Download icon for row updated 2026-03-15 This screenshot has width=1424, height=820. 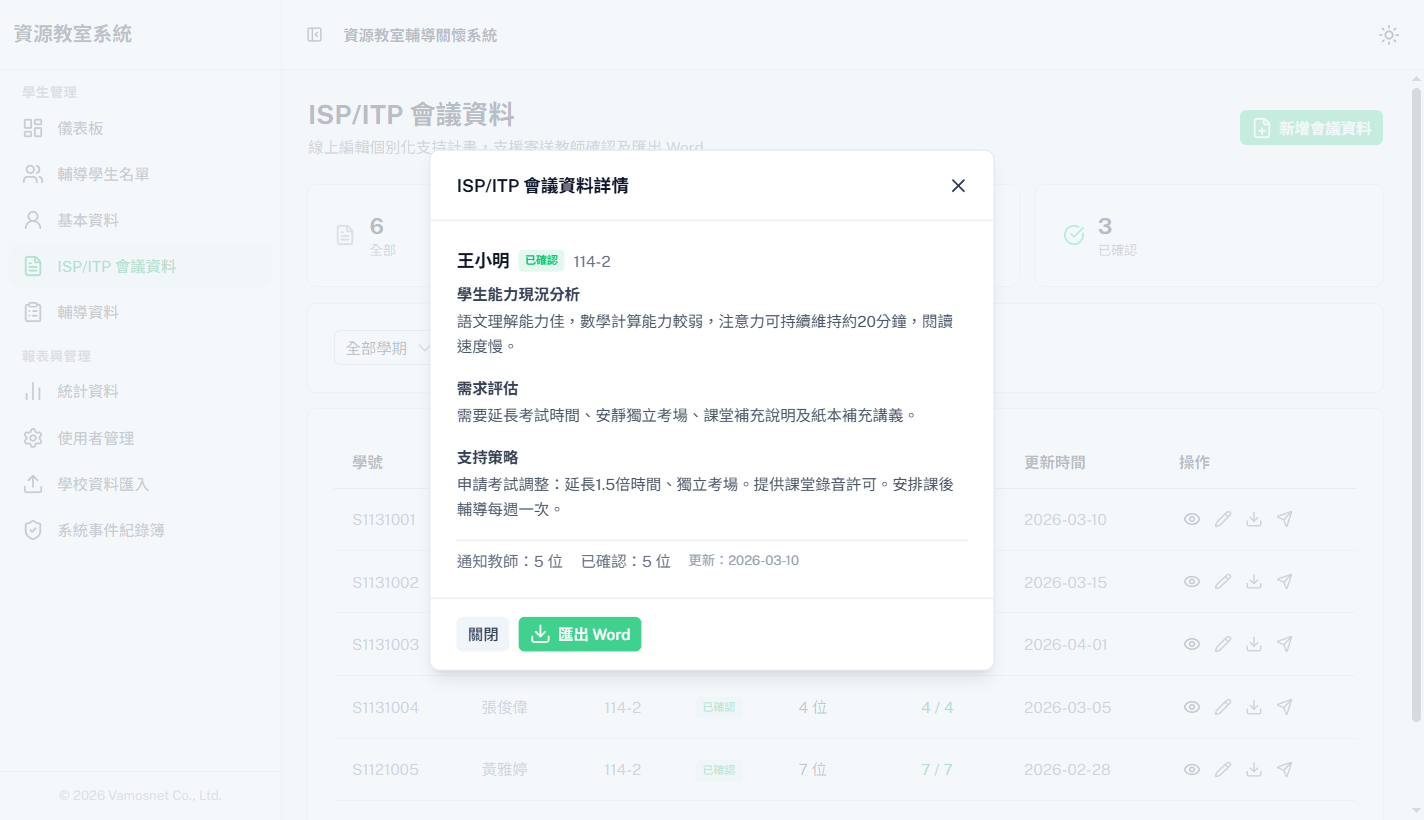(1254, 582)
